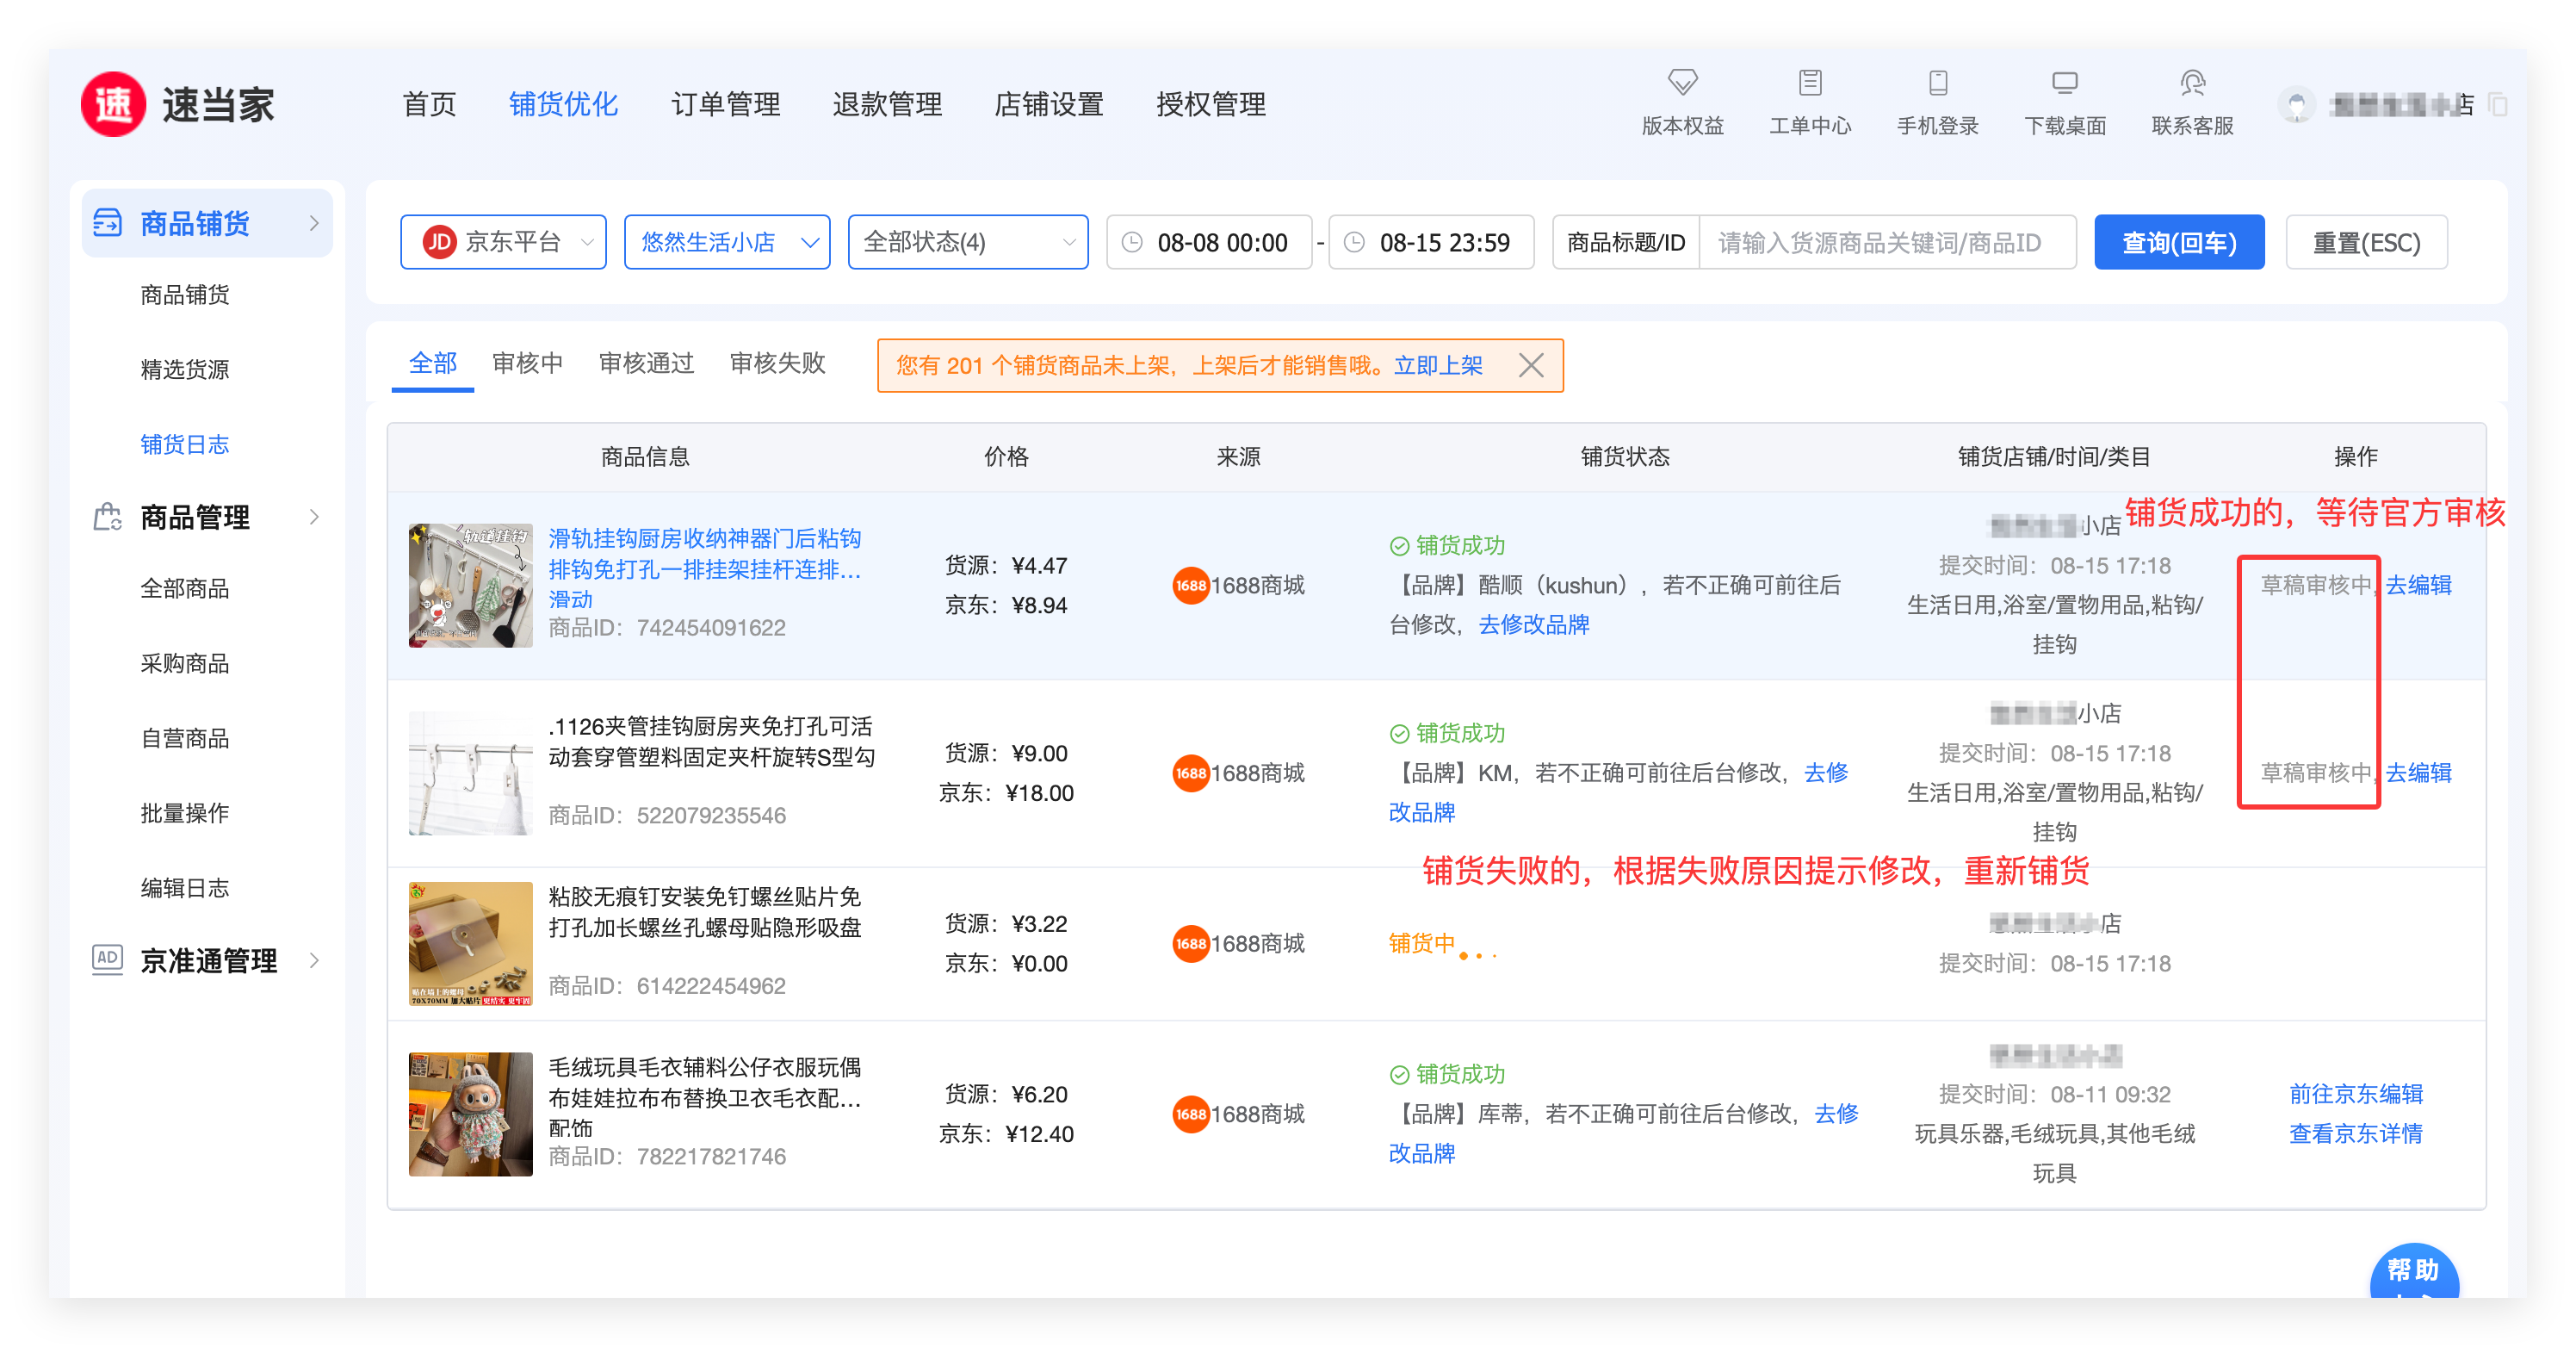Viewport: 2576px width, 1347px height.
Task: Click the 速当家 red logo icon
Action: (113, 104)
